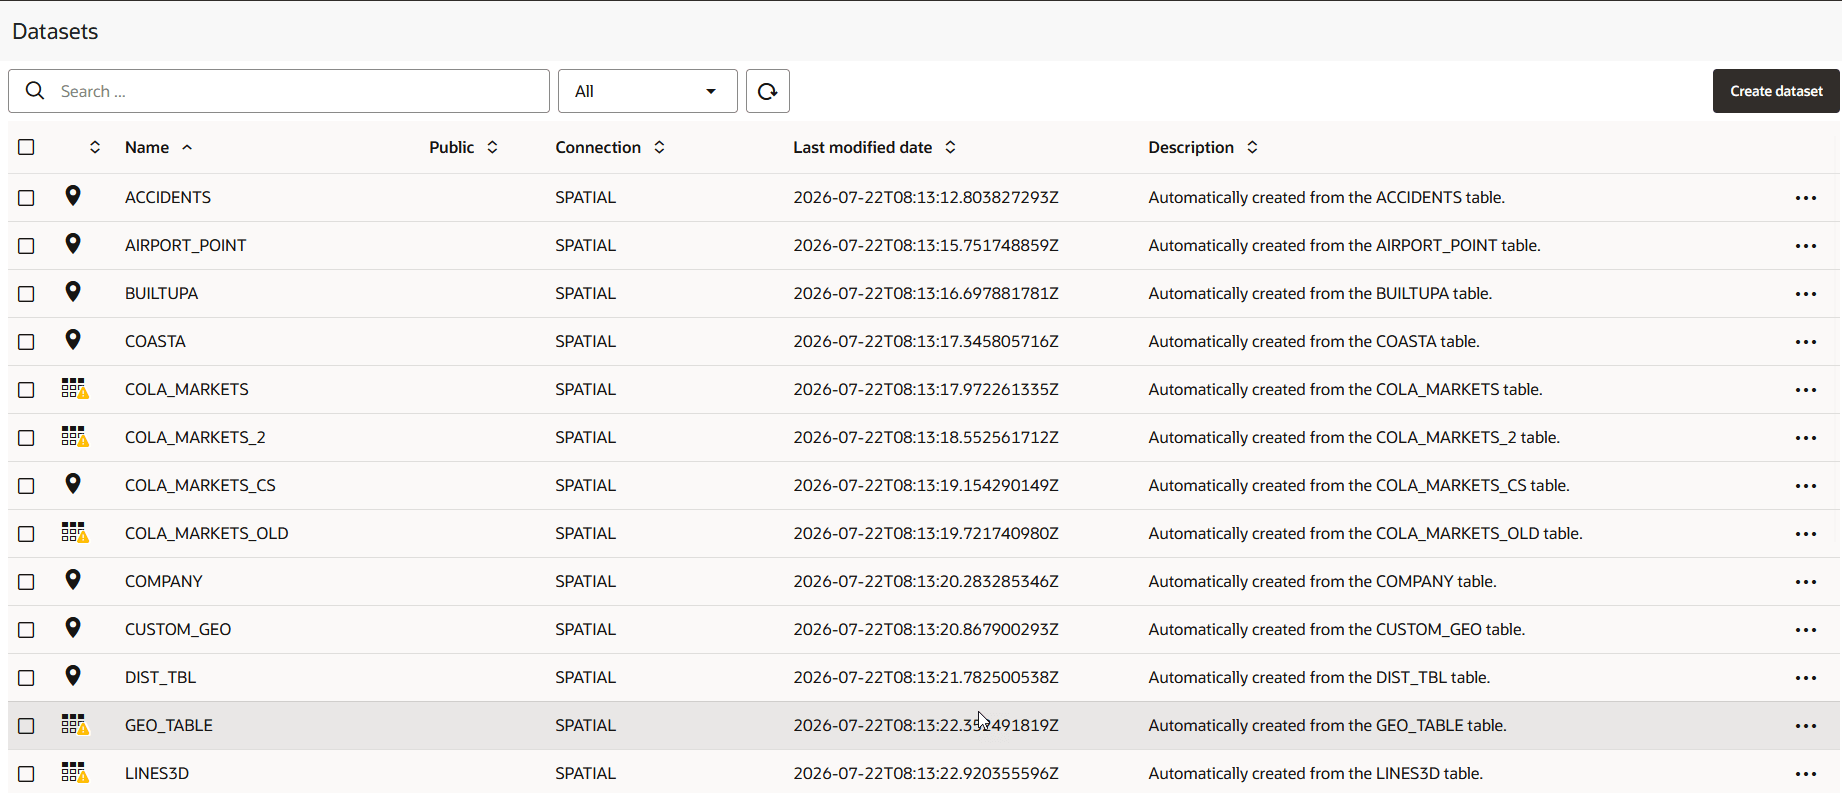Screen dimensions: 1842x793
Task: Open the three-dot menu for DIST_TBL
Action: (x=1805, y=678)
